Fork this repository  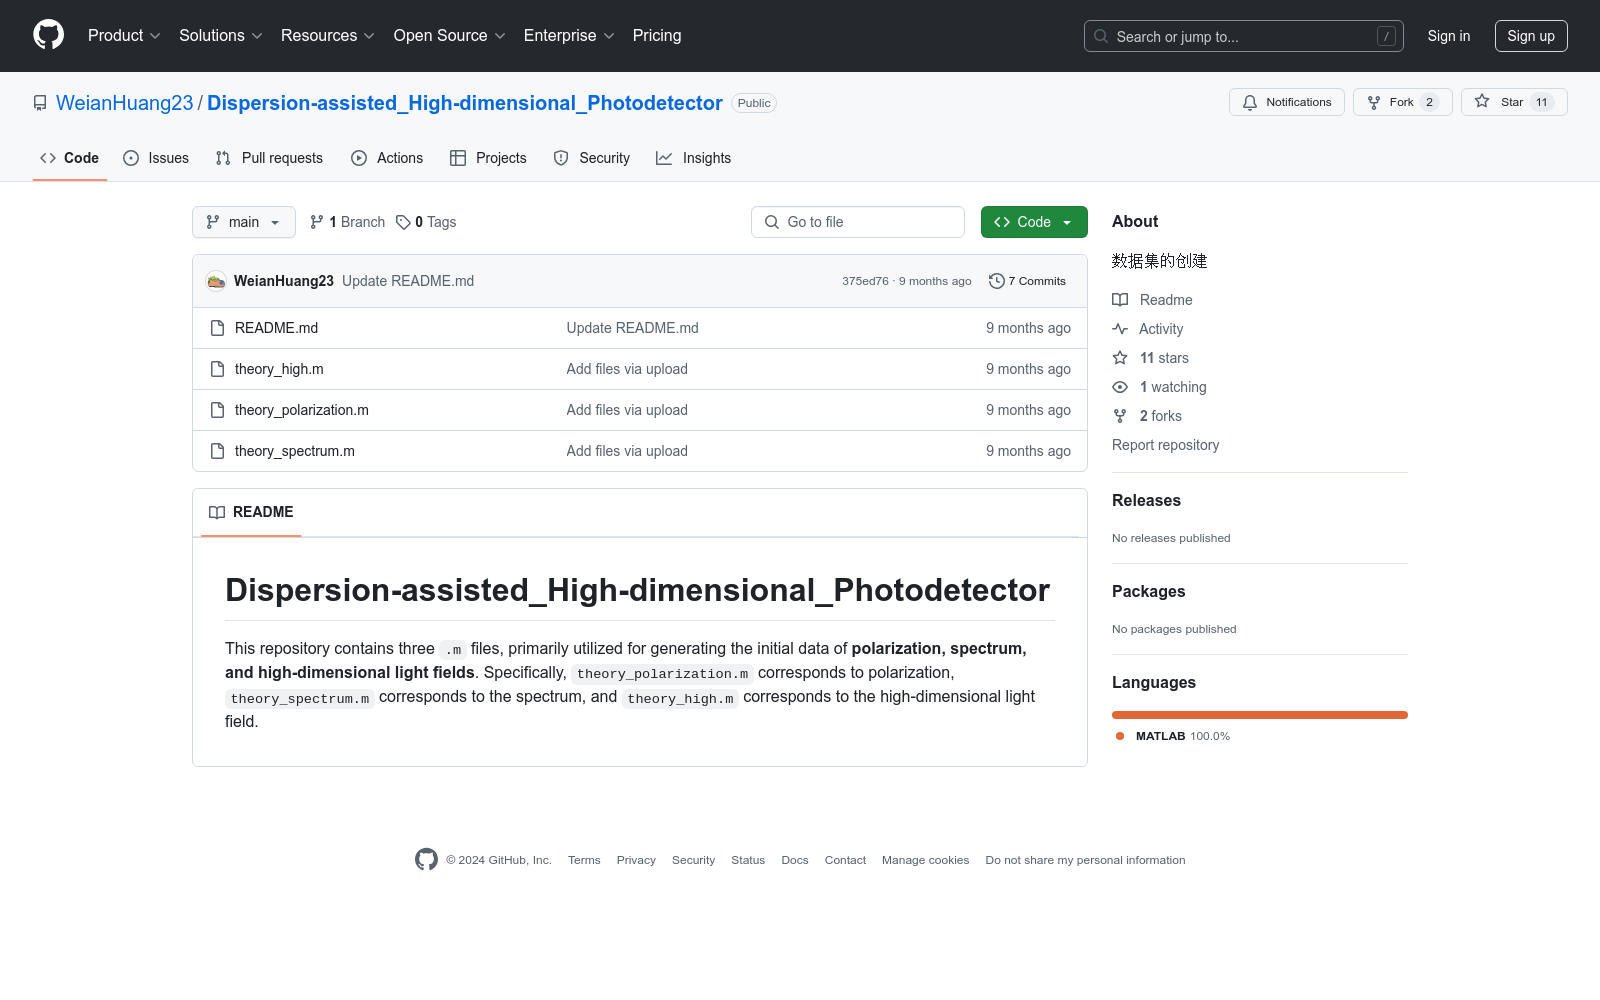1402,102
